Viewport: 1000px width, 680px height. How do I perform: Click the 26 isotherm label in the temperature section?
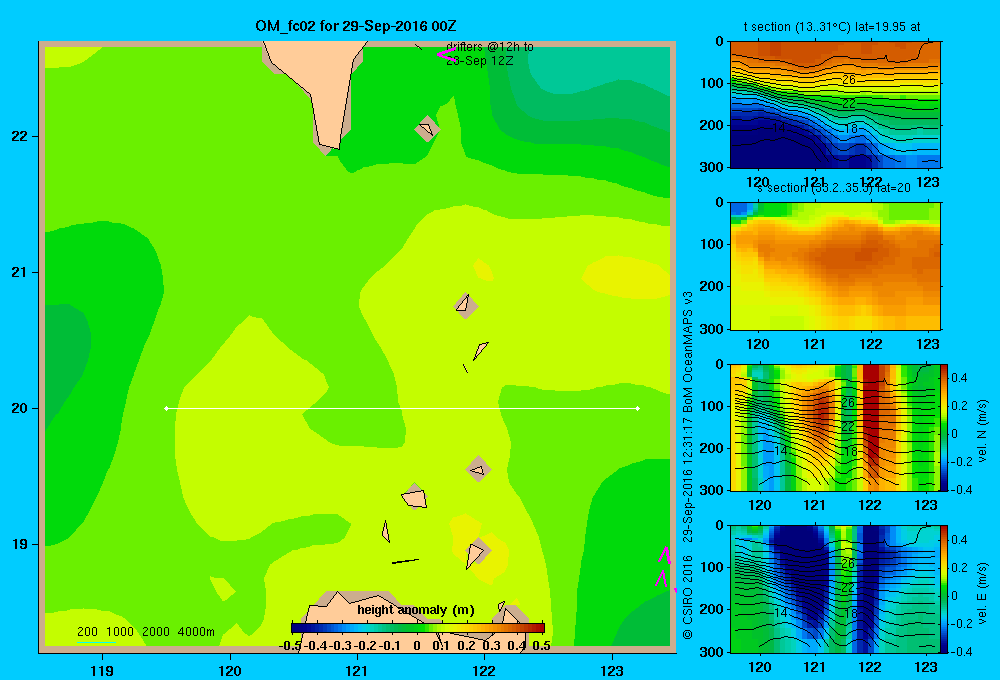click(848, 80)
